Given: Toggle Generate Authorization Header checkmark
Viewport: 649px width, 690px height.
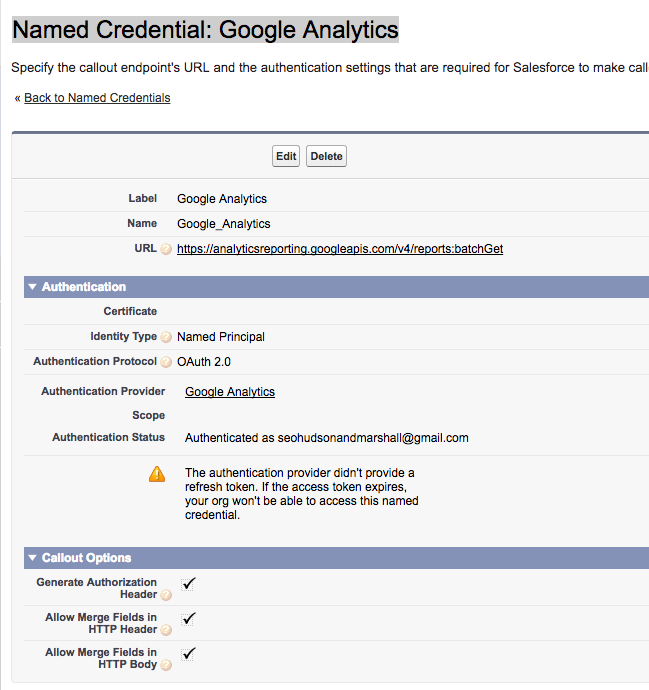Looking at the screenshot, I should click(x=189, y=583).
